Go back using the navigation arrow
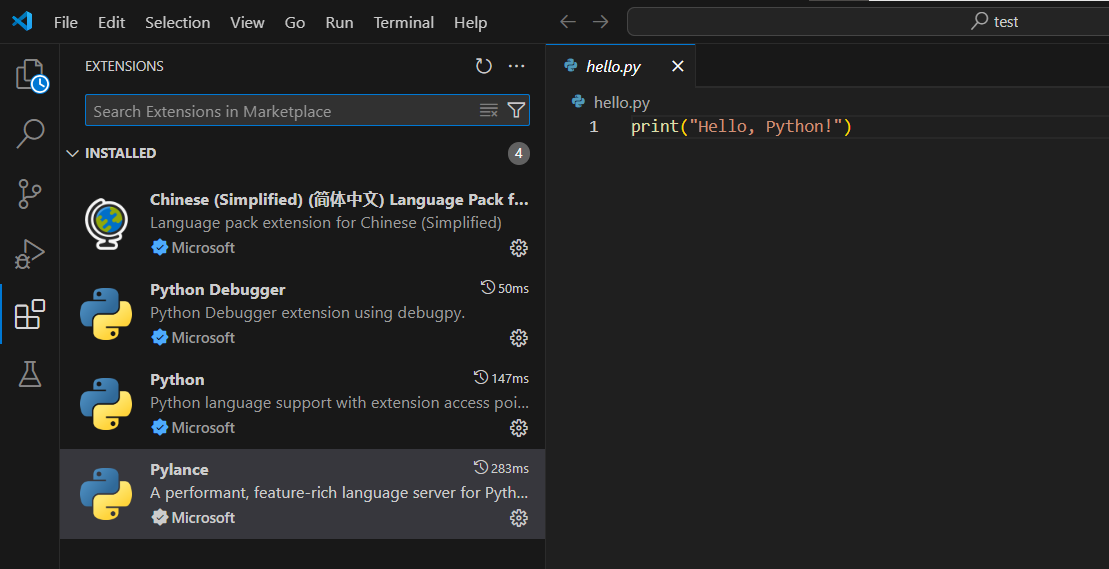The height and width of the screenshot is (569, 1109). pos(568,21)
